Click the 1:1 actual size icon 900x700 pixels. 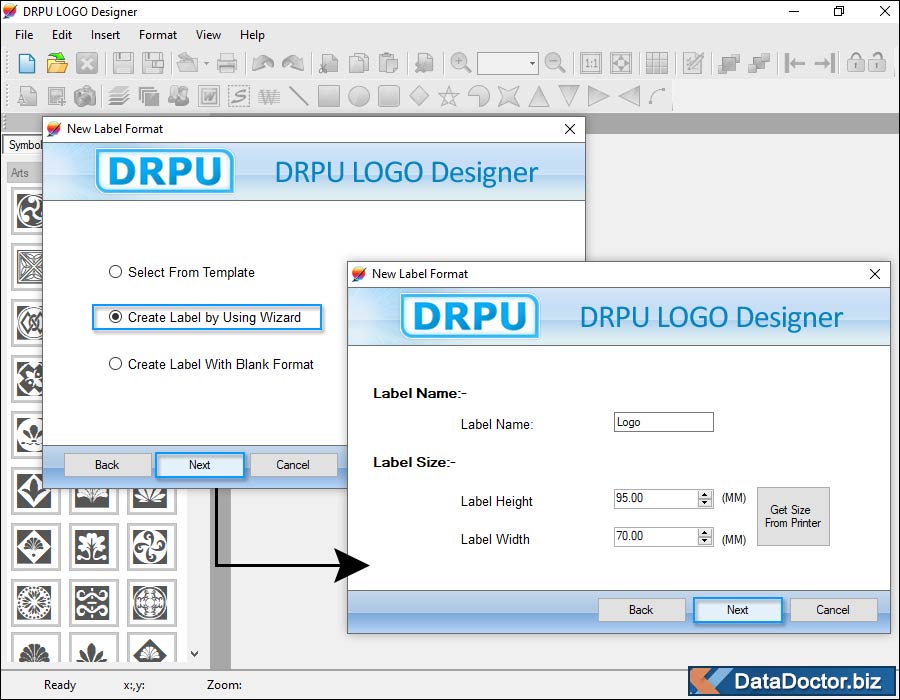click(x=591, y=63)
